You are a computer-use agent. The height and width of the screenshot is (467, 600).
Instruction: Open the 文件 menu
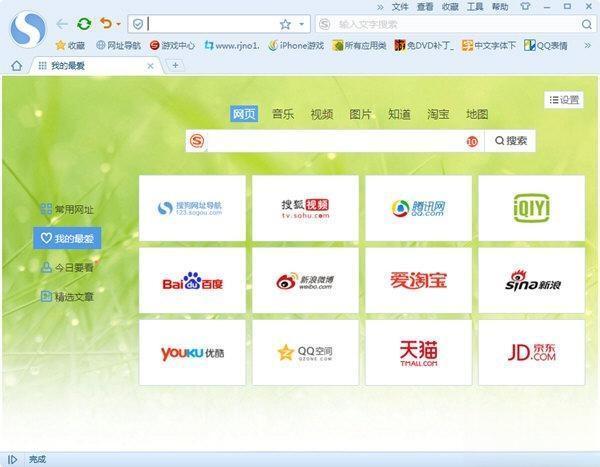[400, 7]
